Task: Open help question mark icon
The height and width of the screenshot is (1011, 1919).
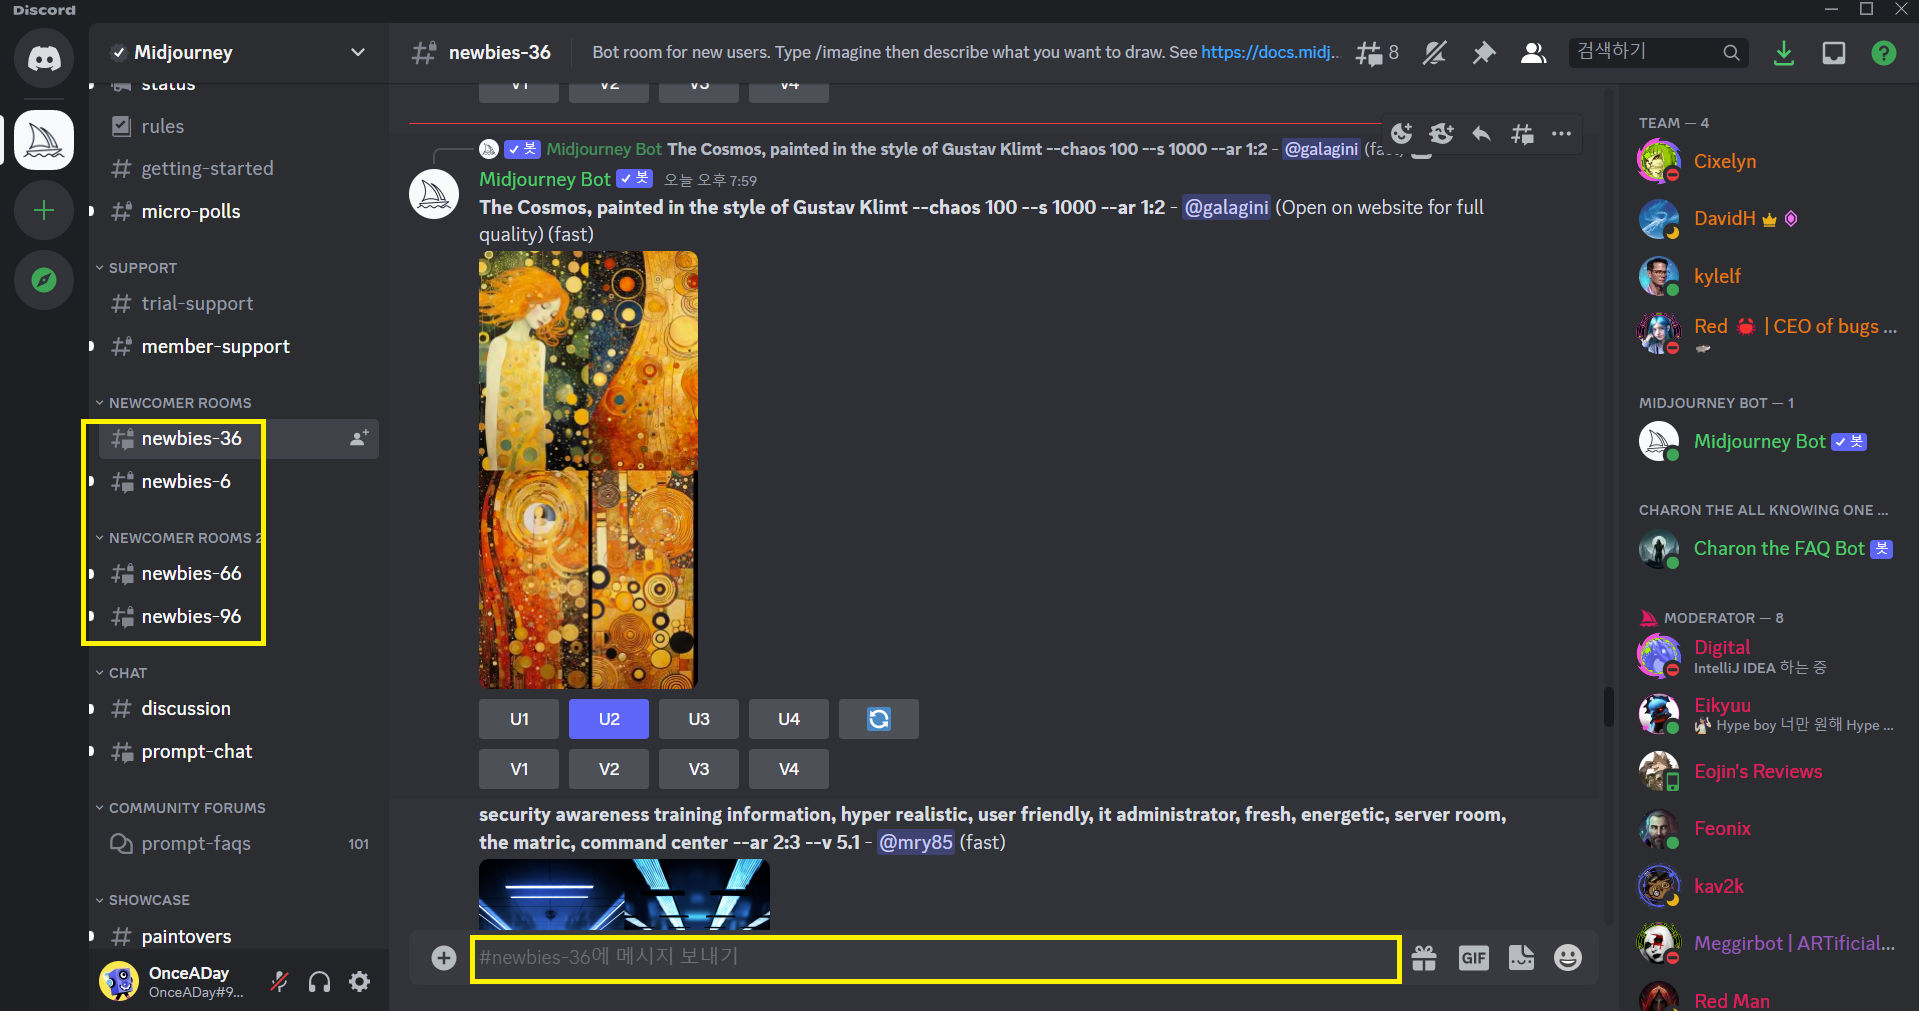Action: [x=1883, y=53]
